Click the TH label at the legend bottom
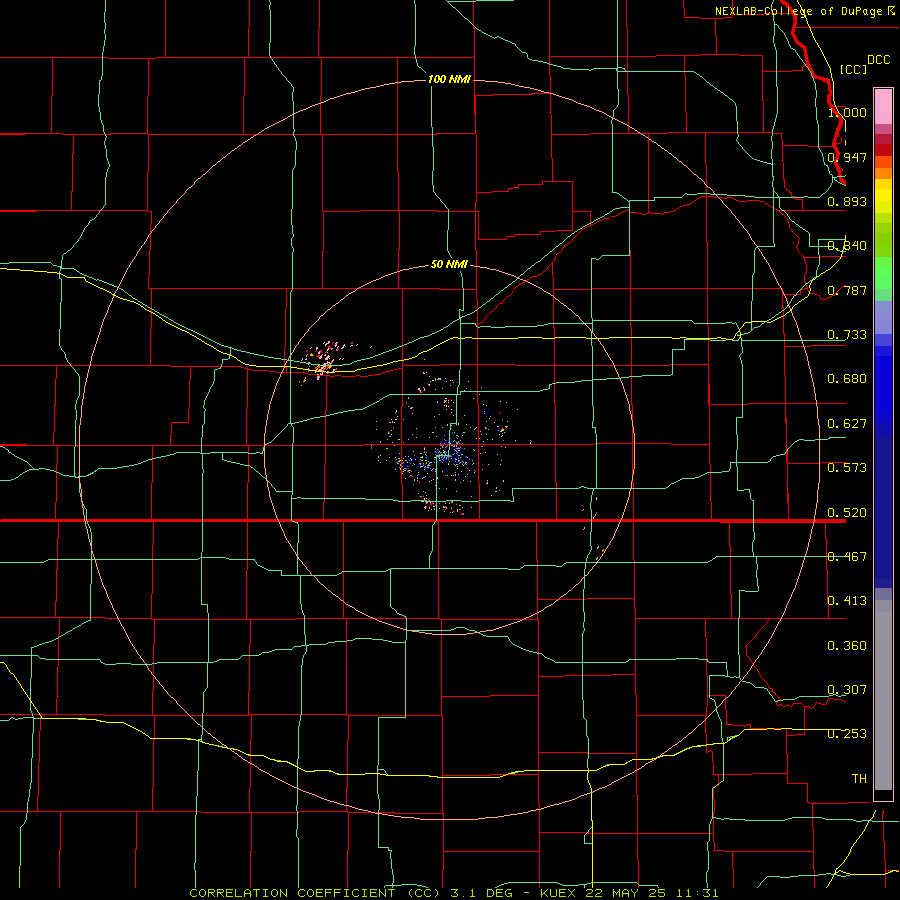 pyautogui.click(x=859, y=779)
